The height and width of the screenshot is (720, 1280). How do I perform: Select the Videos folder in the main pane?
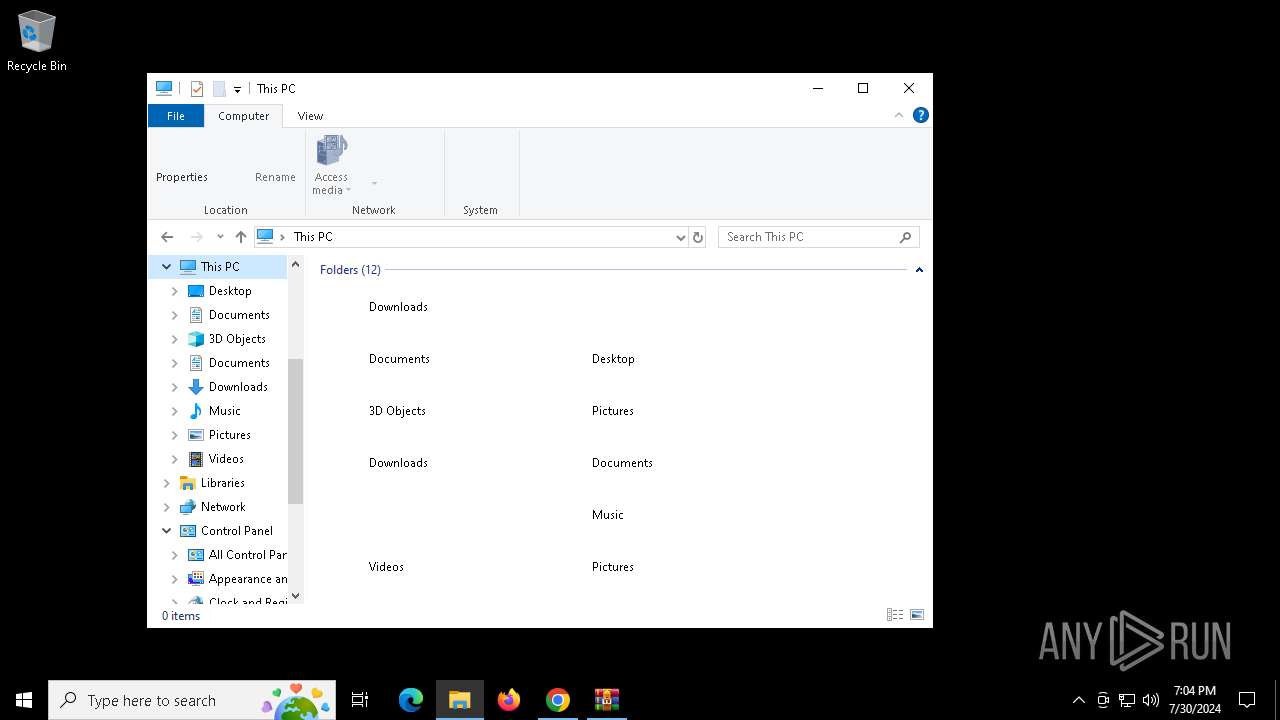click(x=386, y=567)
